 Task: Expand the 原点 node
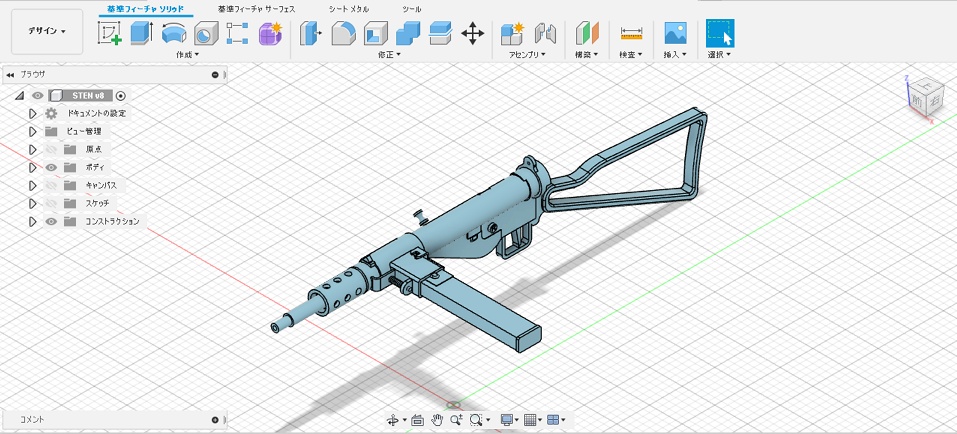coord(33,150)
